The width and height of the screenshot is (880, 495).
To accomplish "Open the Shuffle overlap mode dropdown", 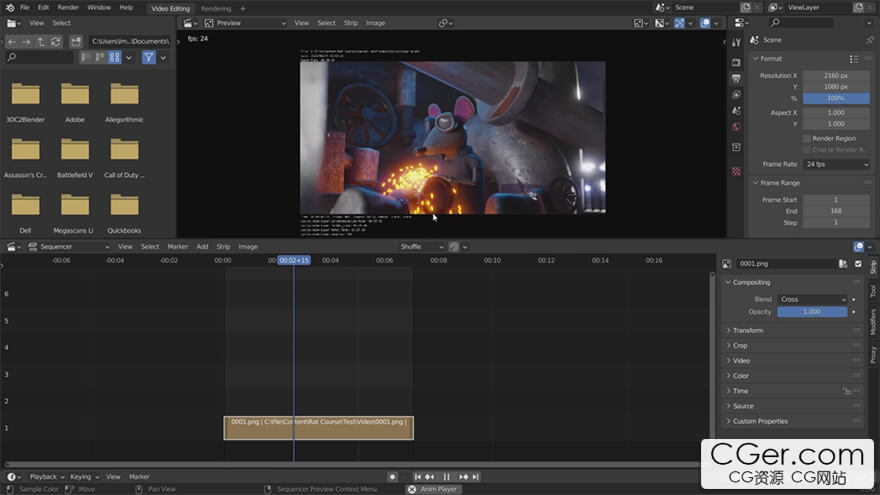I will click(421, 246).
